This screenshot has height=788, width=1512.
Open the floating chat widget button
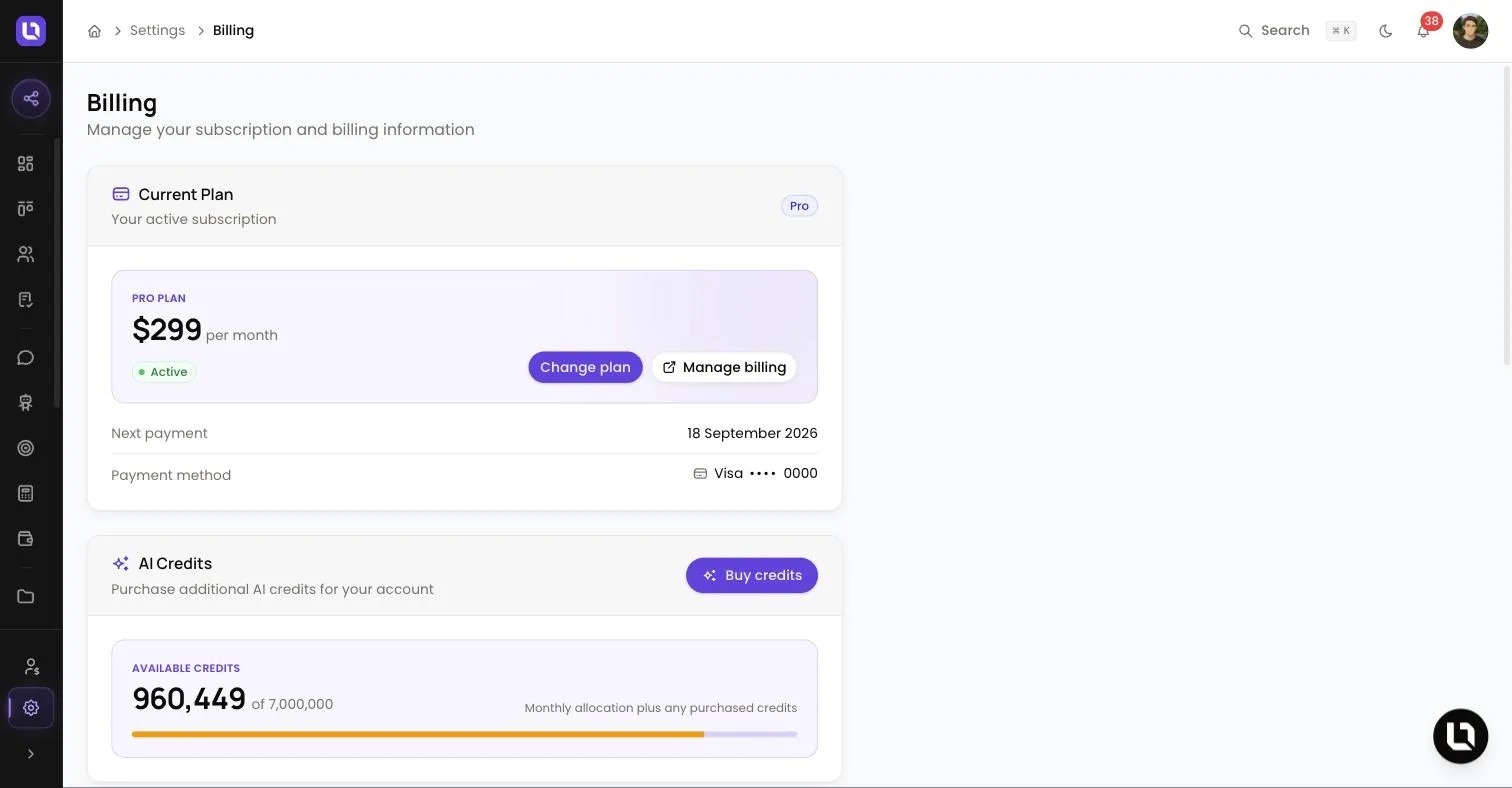1461,736
